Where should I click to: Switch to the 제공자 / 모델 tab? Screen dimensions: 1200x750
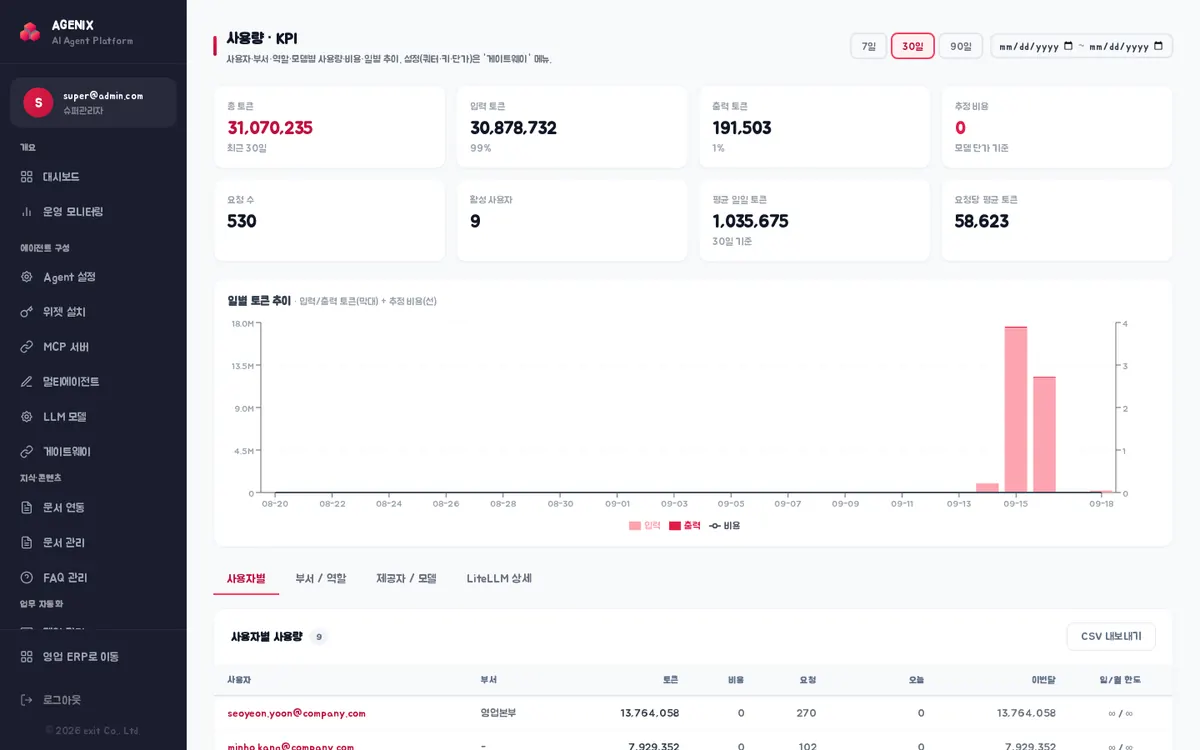coord(406,578)
